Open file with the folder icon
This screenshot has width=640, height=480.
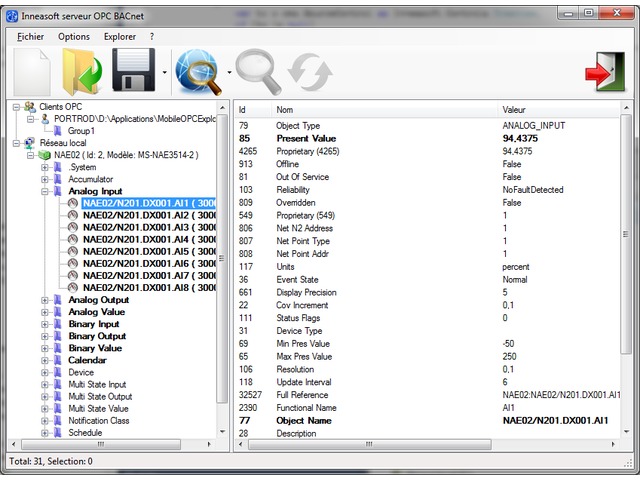[81, 71]
